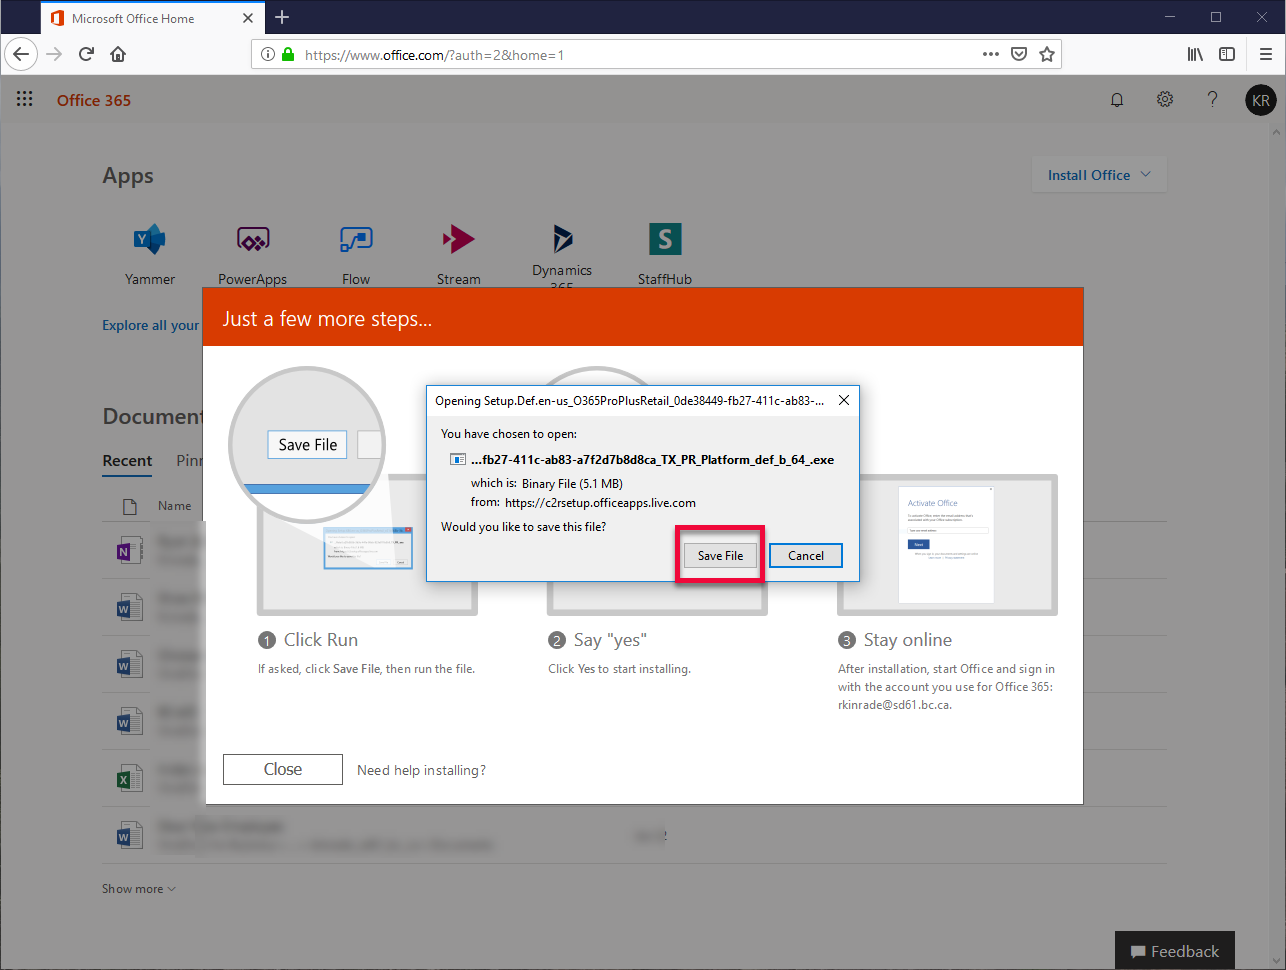Open the KR account avatar menu
This screenshot has width=1286, height=970.
(x=1261, y=100)
